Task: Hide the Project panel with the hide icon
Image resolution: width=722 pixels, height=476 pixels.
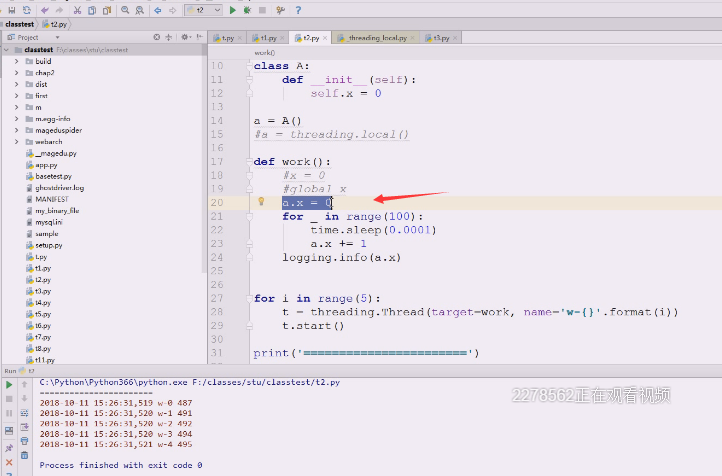Action: pyautogui.click(x=199, y=37)
